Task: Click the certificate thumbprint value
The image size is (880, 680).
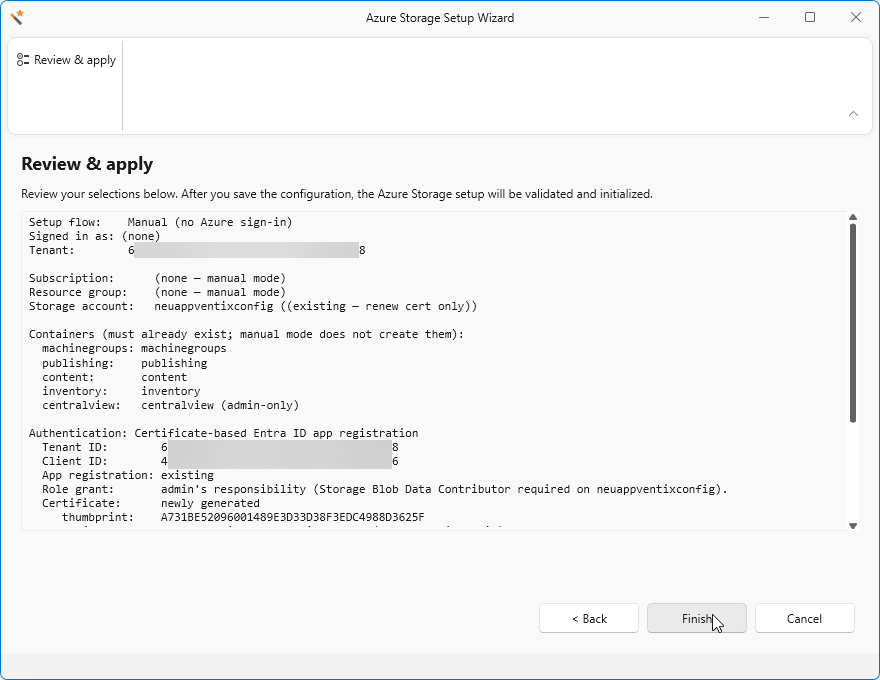Action: click(292, 517)
